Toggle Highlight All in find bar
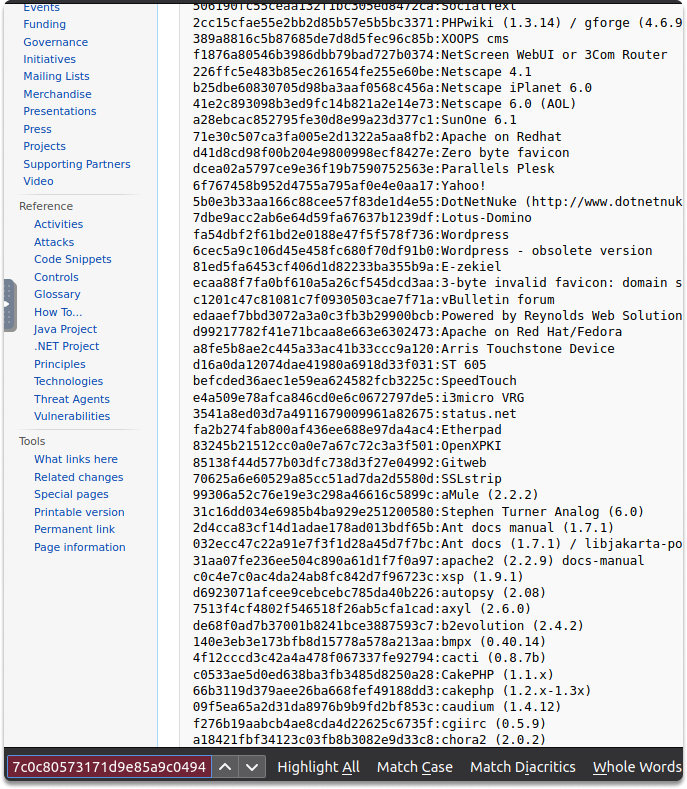Screen dimensions: 687x789 tap(318, 767)
